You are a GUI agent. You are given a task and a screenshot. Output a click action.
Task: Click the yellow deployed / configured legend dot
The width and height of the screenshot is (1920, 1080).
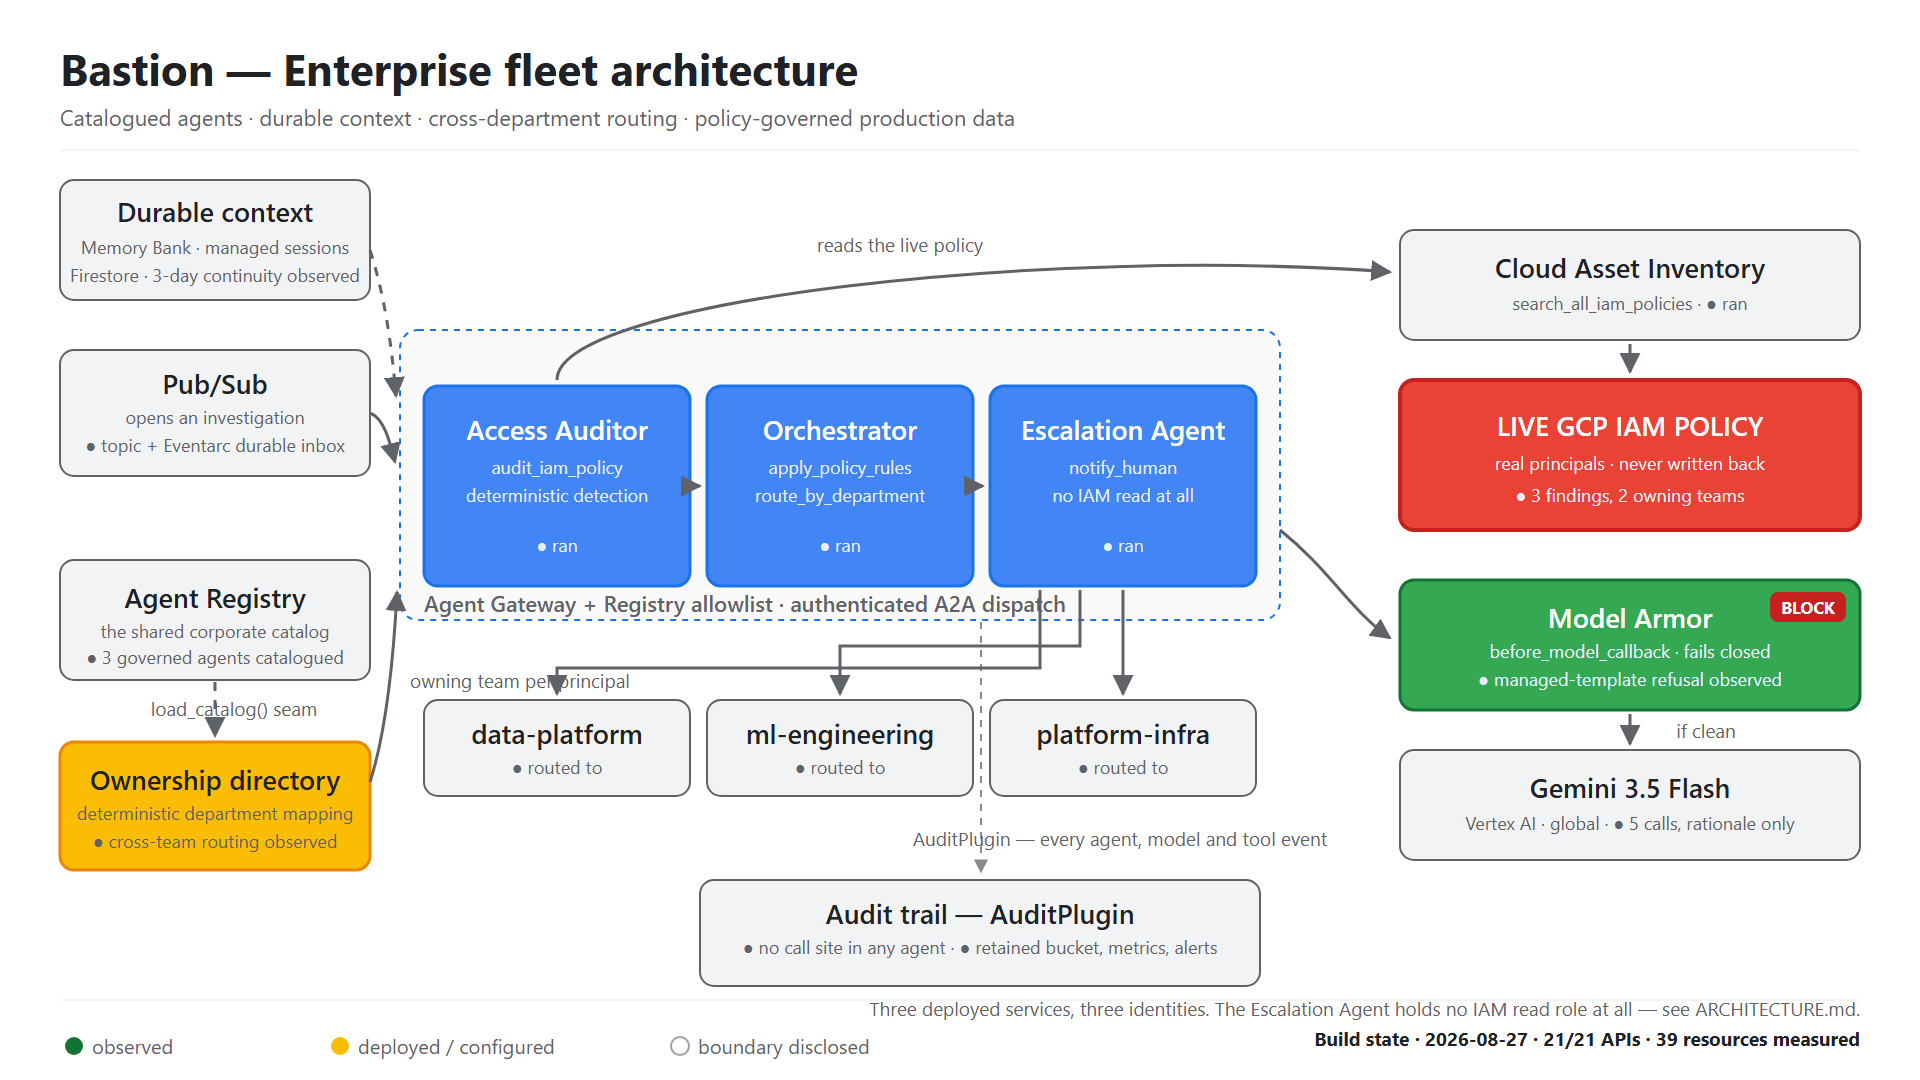tap(340, 1046)
